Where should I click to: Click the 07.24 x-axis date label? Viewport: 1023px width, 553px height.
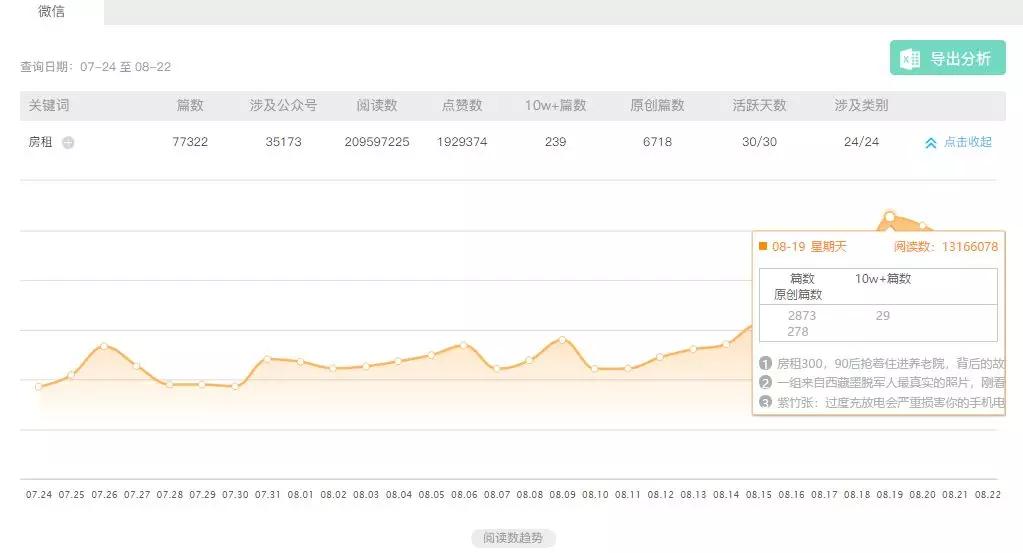pyautogui.click(x=38, y=494)
